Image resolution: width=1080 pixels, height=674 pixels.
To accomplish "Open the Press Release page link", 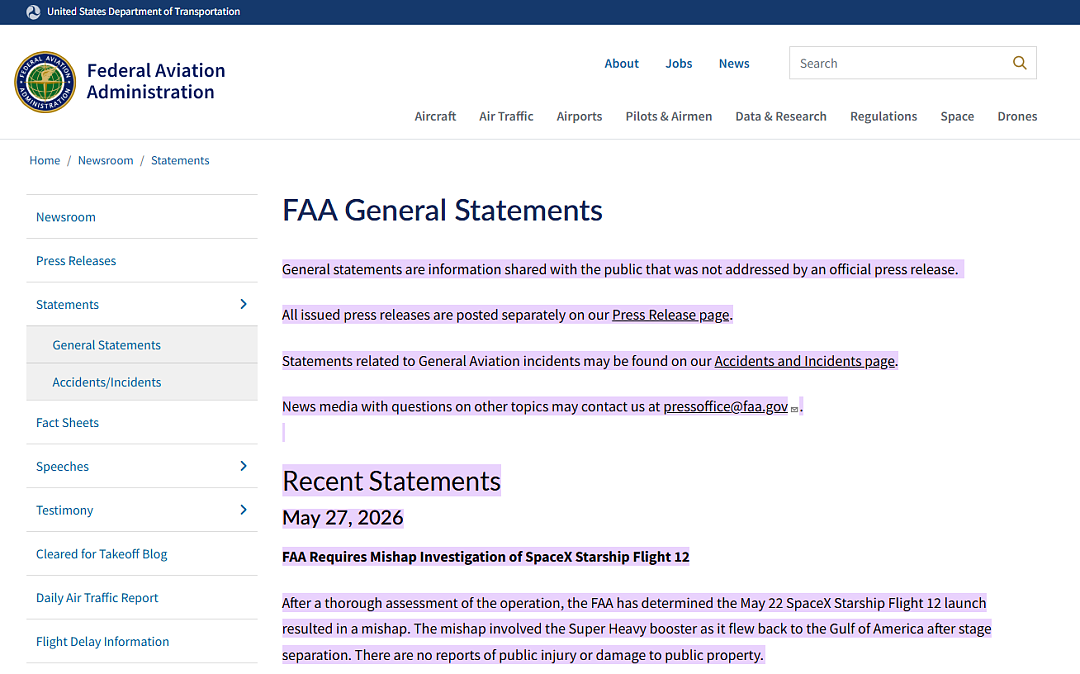I will tap(670, 315).
